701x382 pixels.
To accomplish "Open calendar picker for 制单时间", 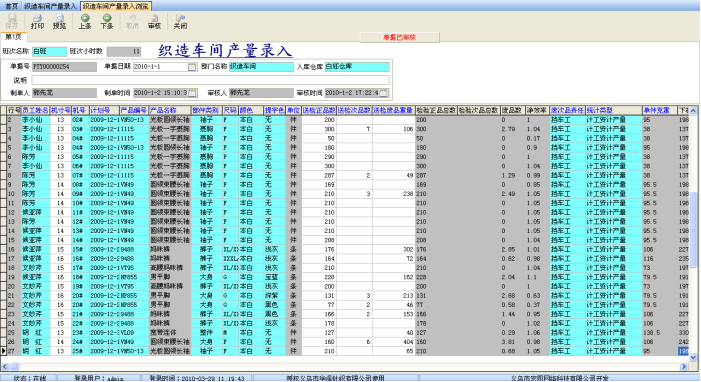I will (x=192, y=93).
